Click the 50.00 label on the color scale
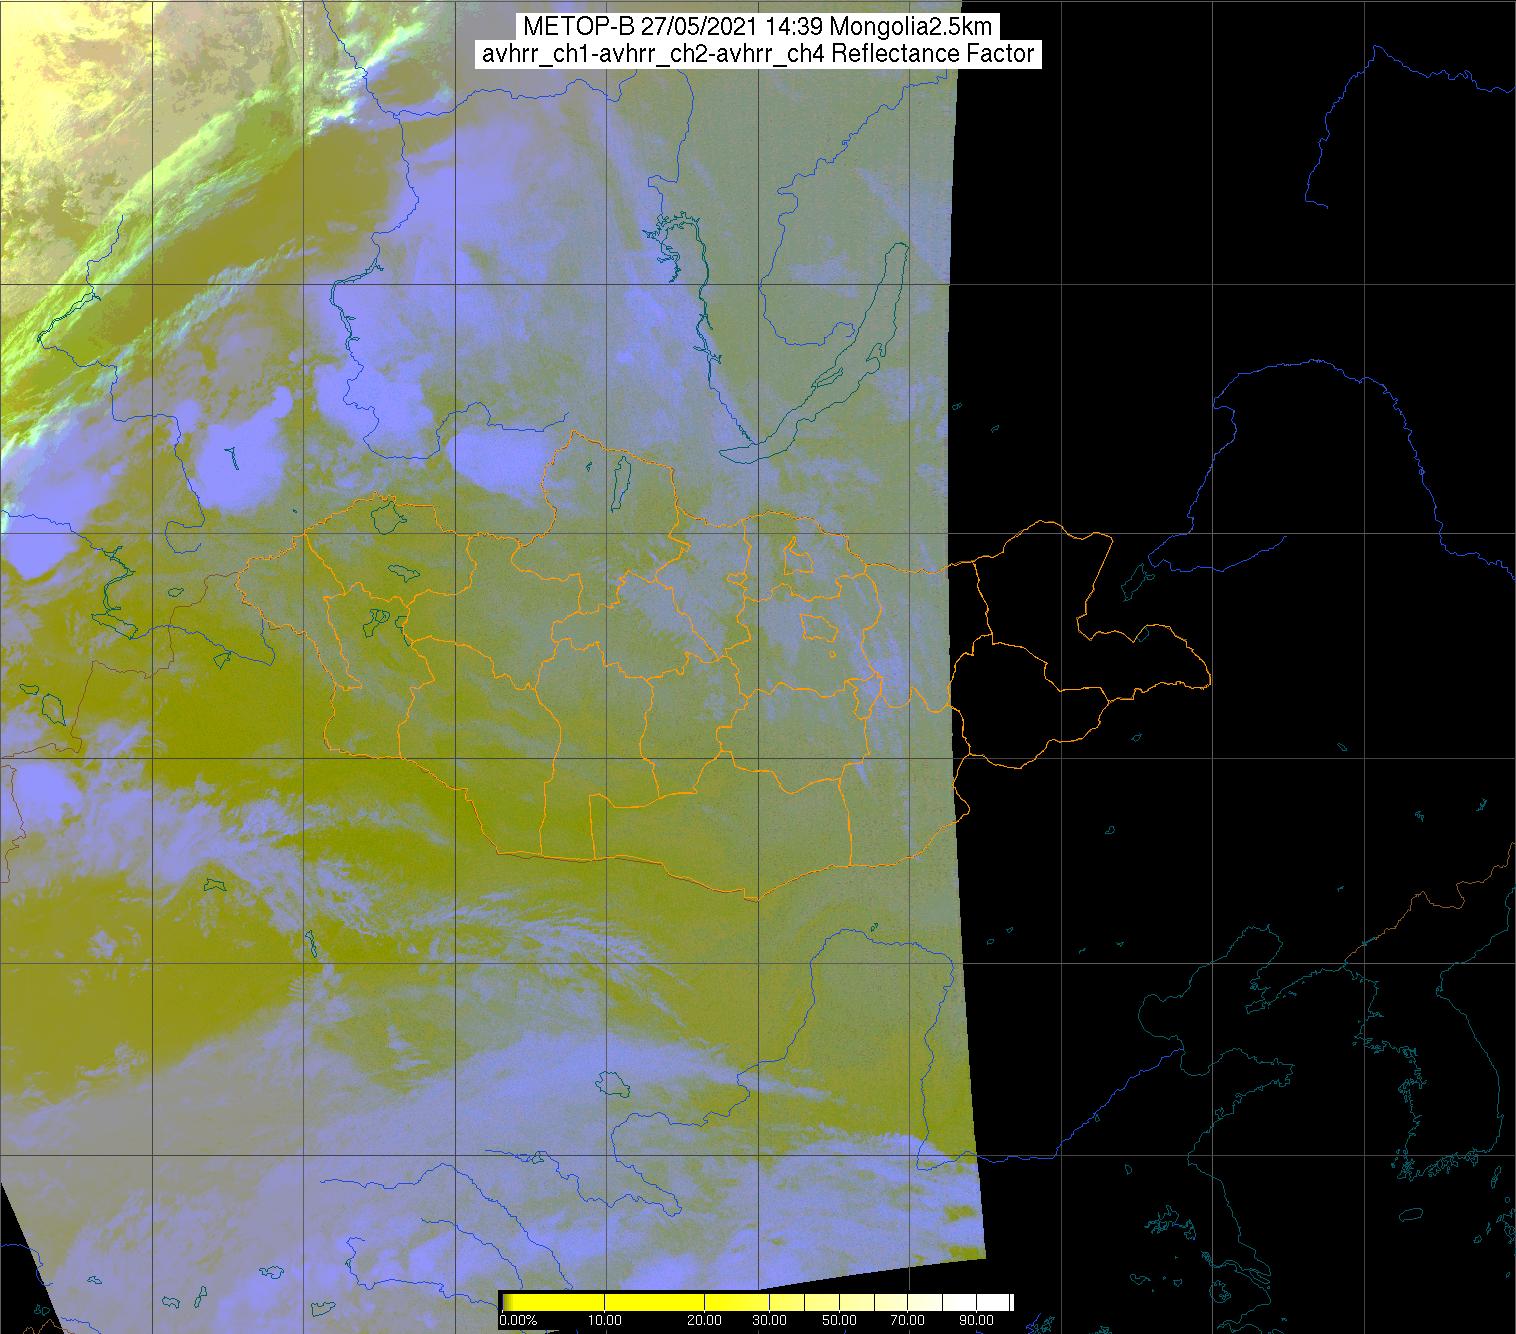Viewport: 1516px width, 1334px height. [839, 1321]
